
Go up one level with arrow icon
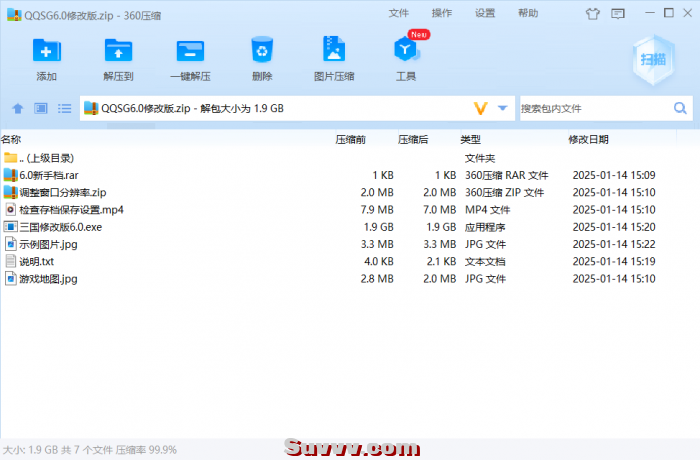point(18,109)
